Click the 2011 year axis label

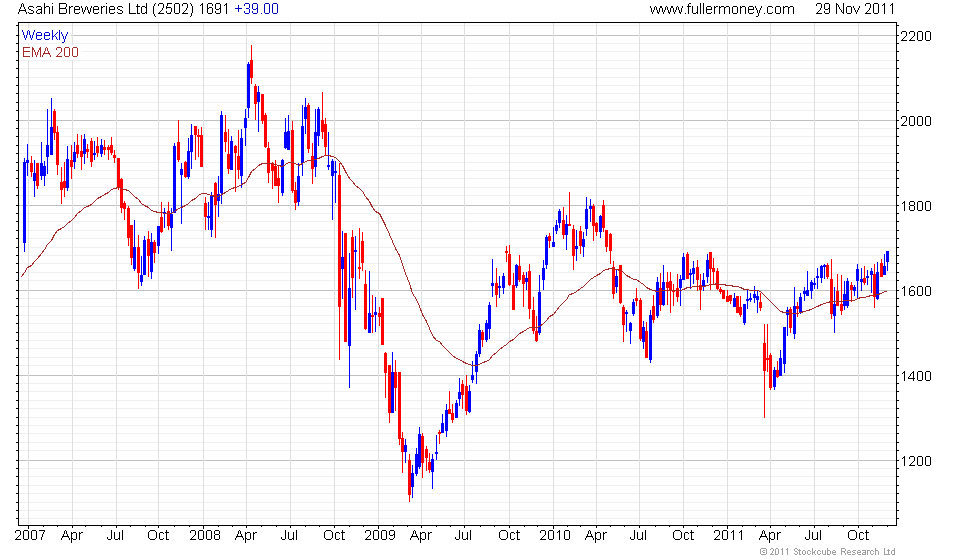point(729,536)
